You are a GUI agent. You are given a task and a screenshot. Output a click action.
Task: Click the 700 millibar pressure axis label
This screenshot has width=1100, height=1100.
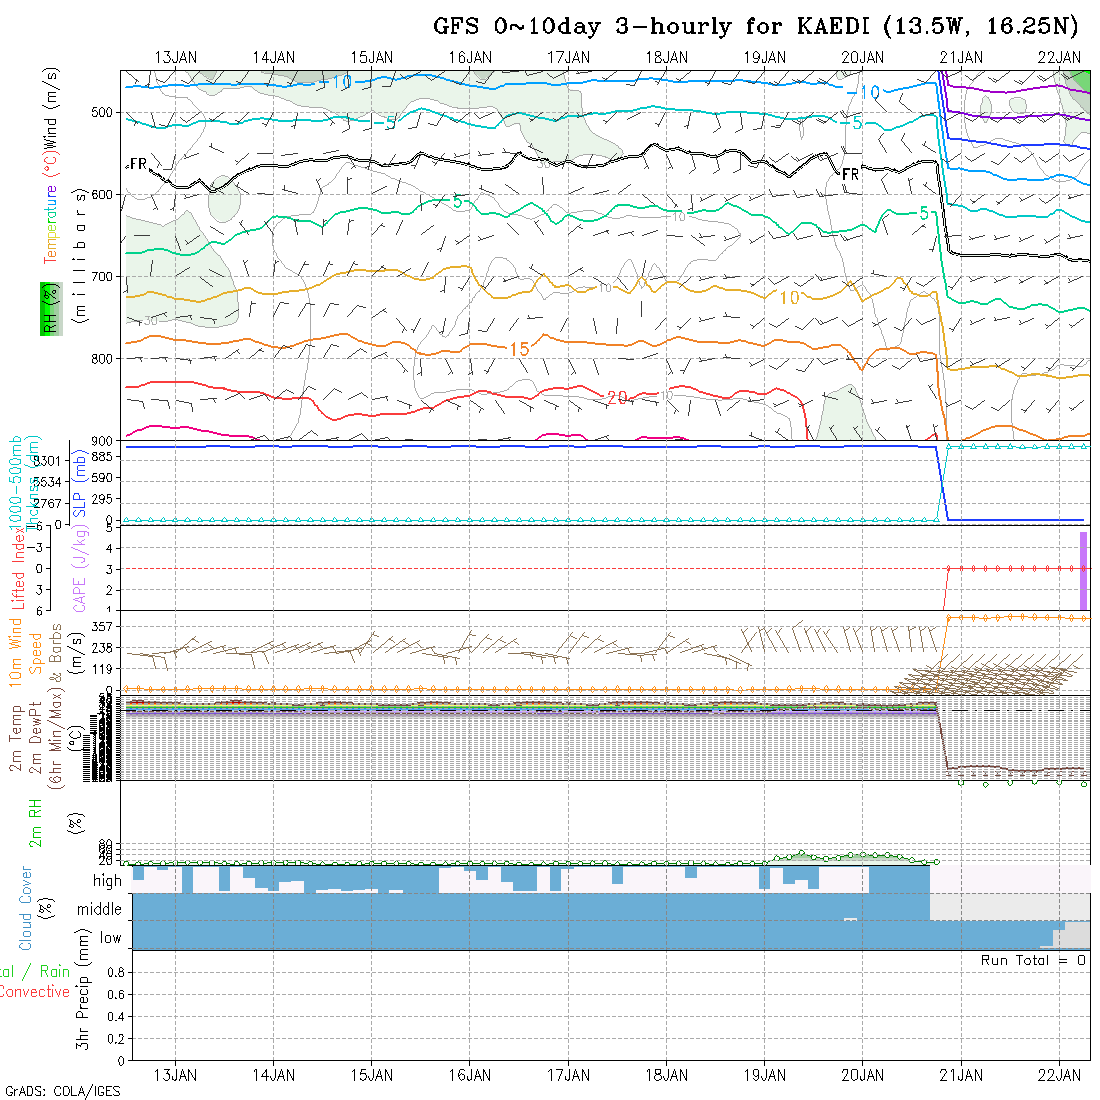click(102, 276)
